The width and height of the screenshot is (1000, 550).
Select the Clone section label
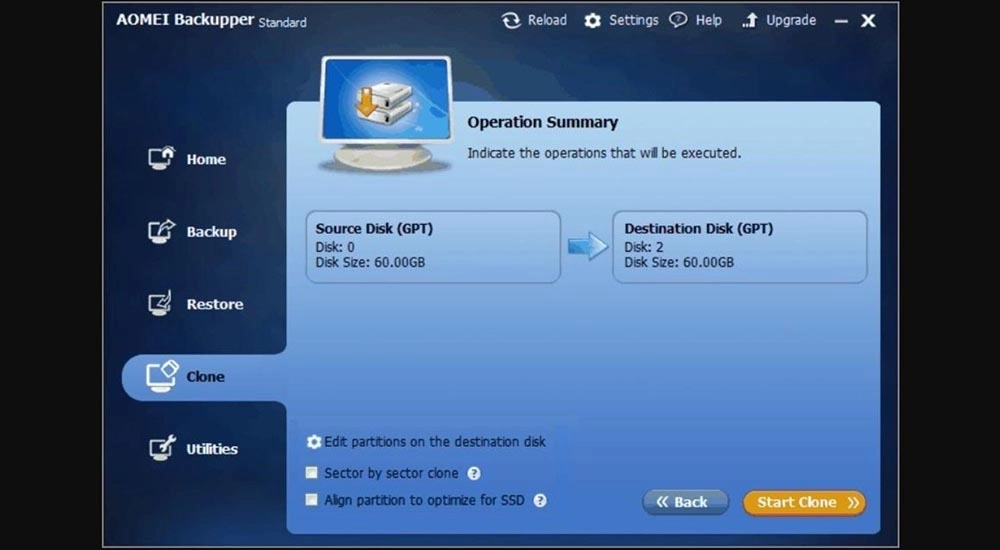coord(205,376)
